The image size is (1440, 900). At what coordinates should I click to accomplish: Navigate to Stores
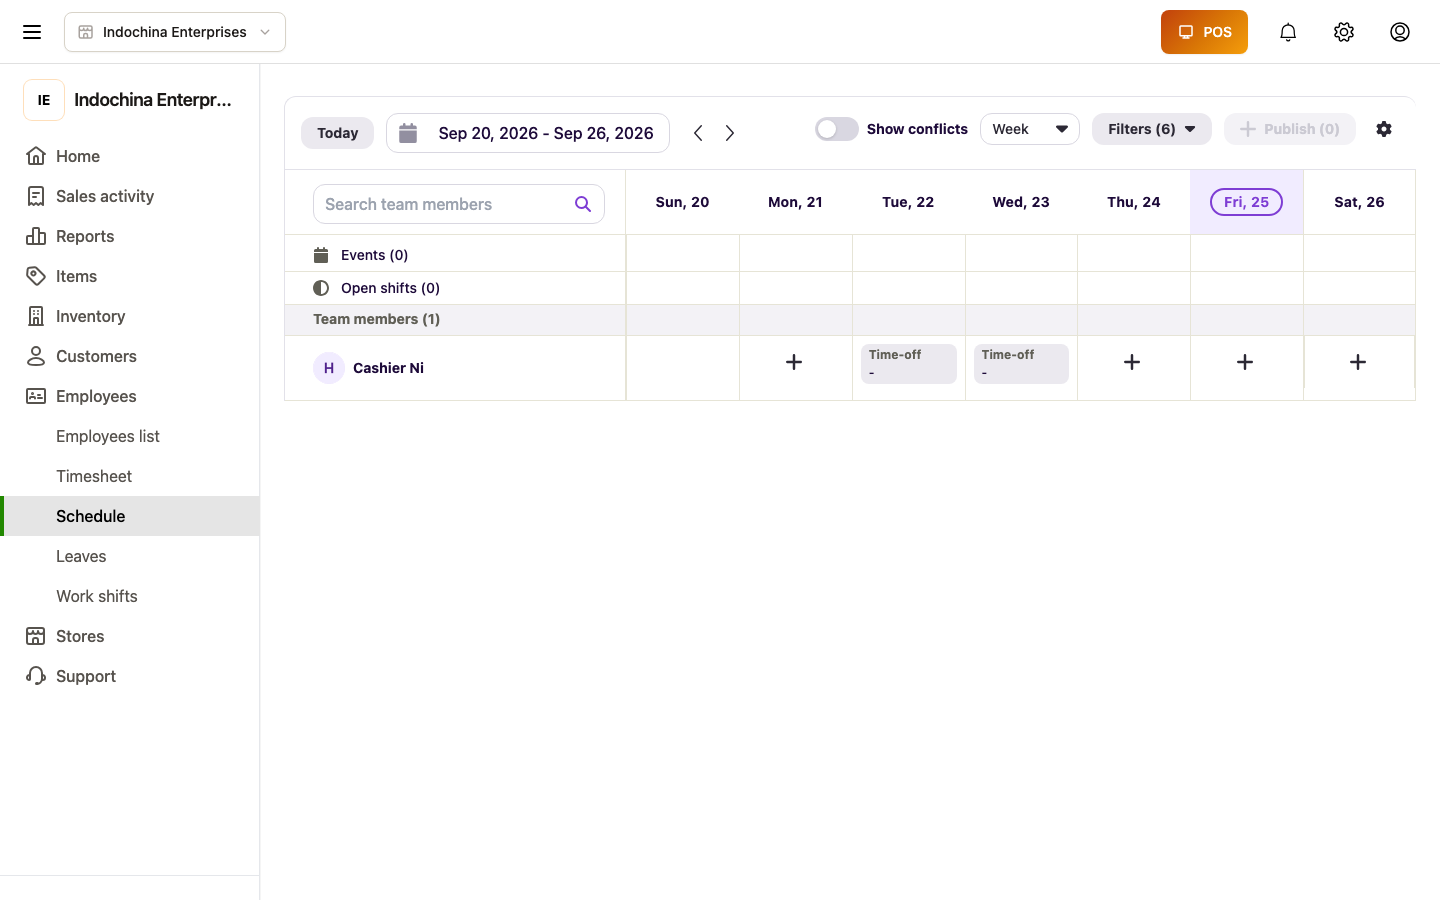point(130,636)
